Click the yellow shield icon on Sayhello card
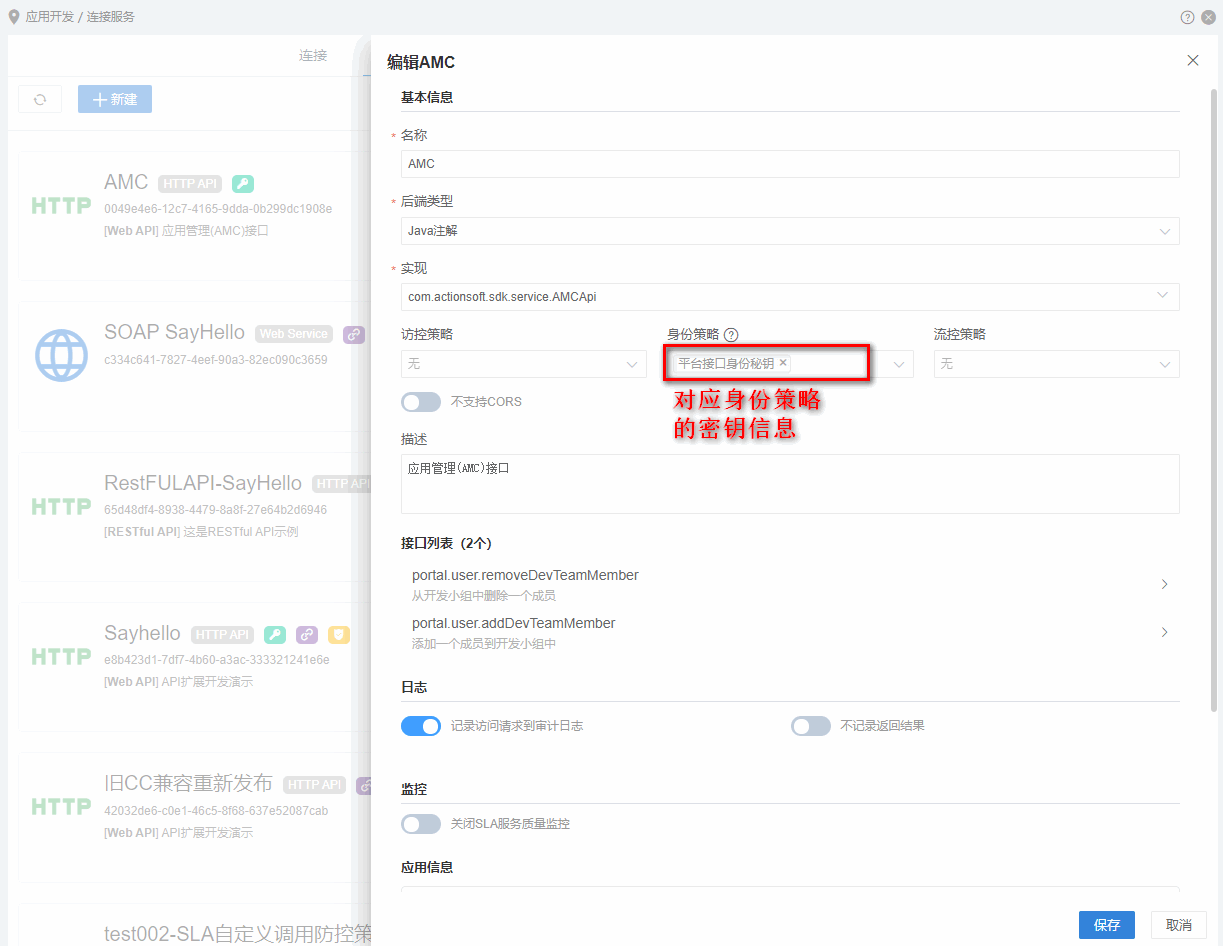 339,635
